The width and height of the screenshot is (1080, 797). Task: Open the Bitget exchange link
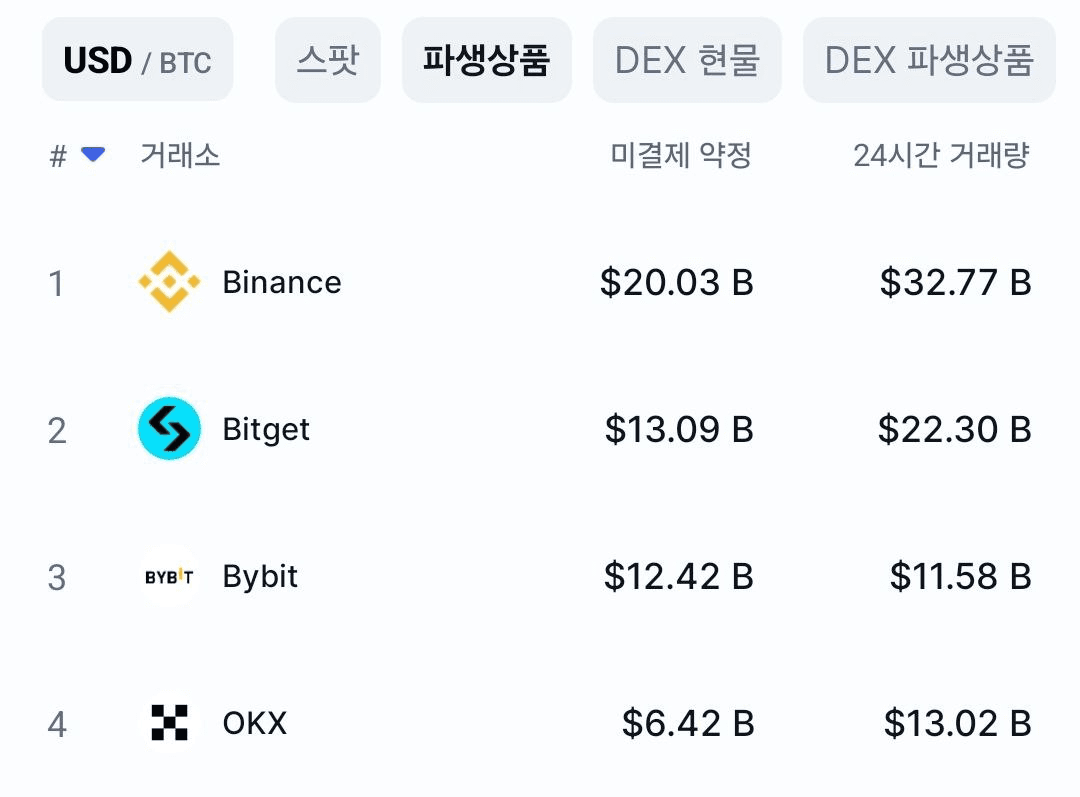pos(266,429)
